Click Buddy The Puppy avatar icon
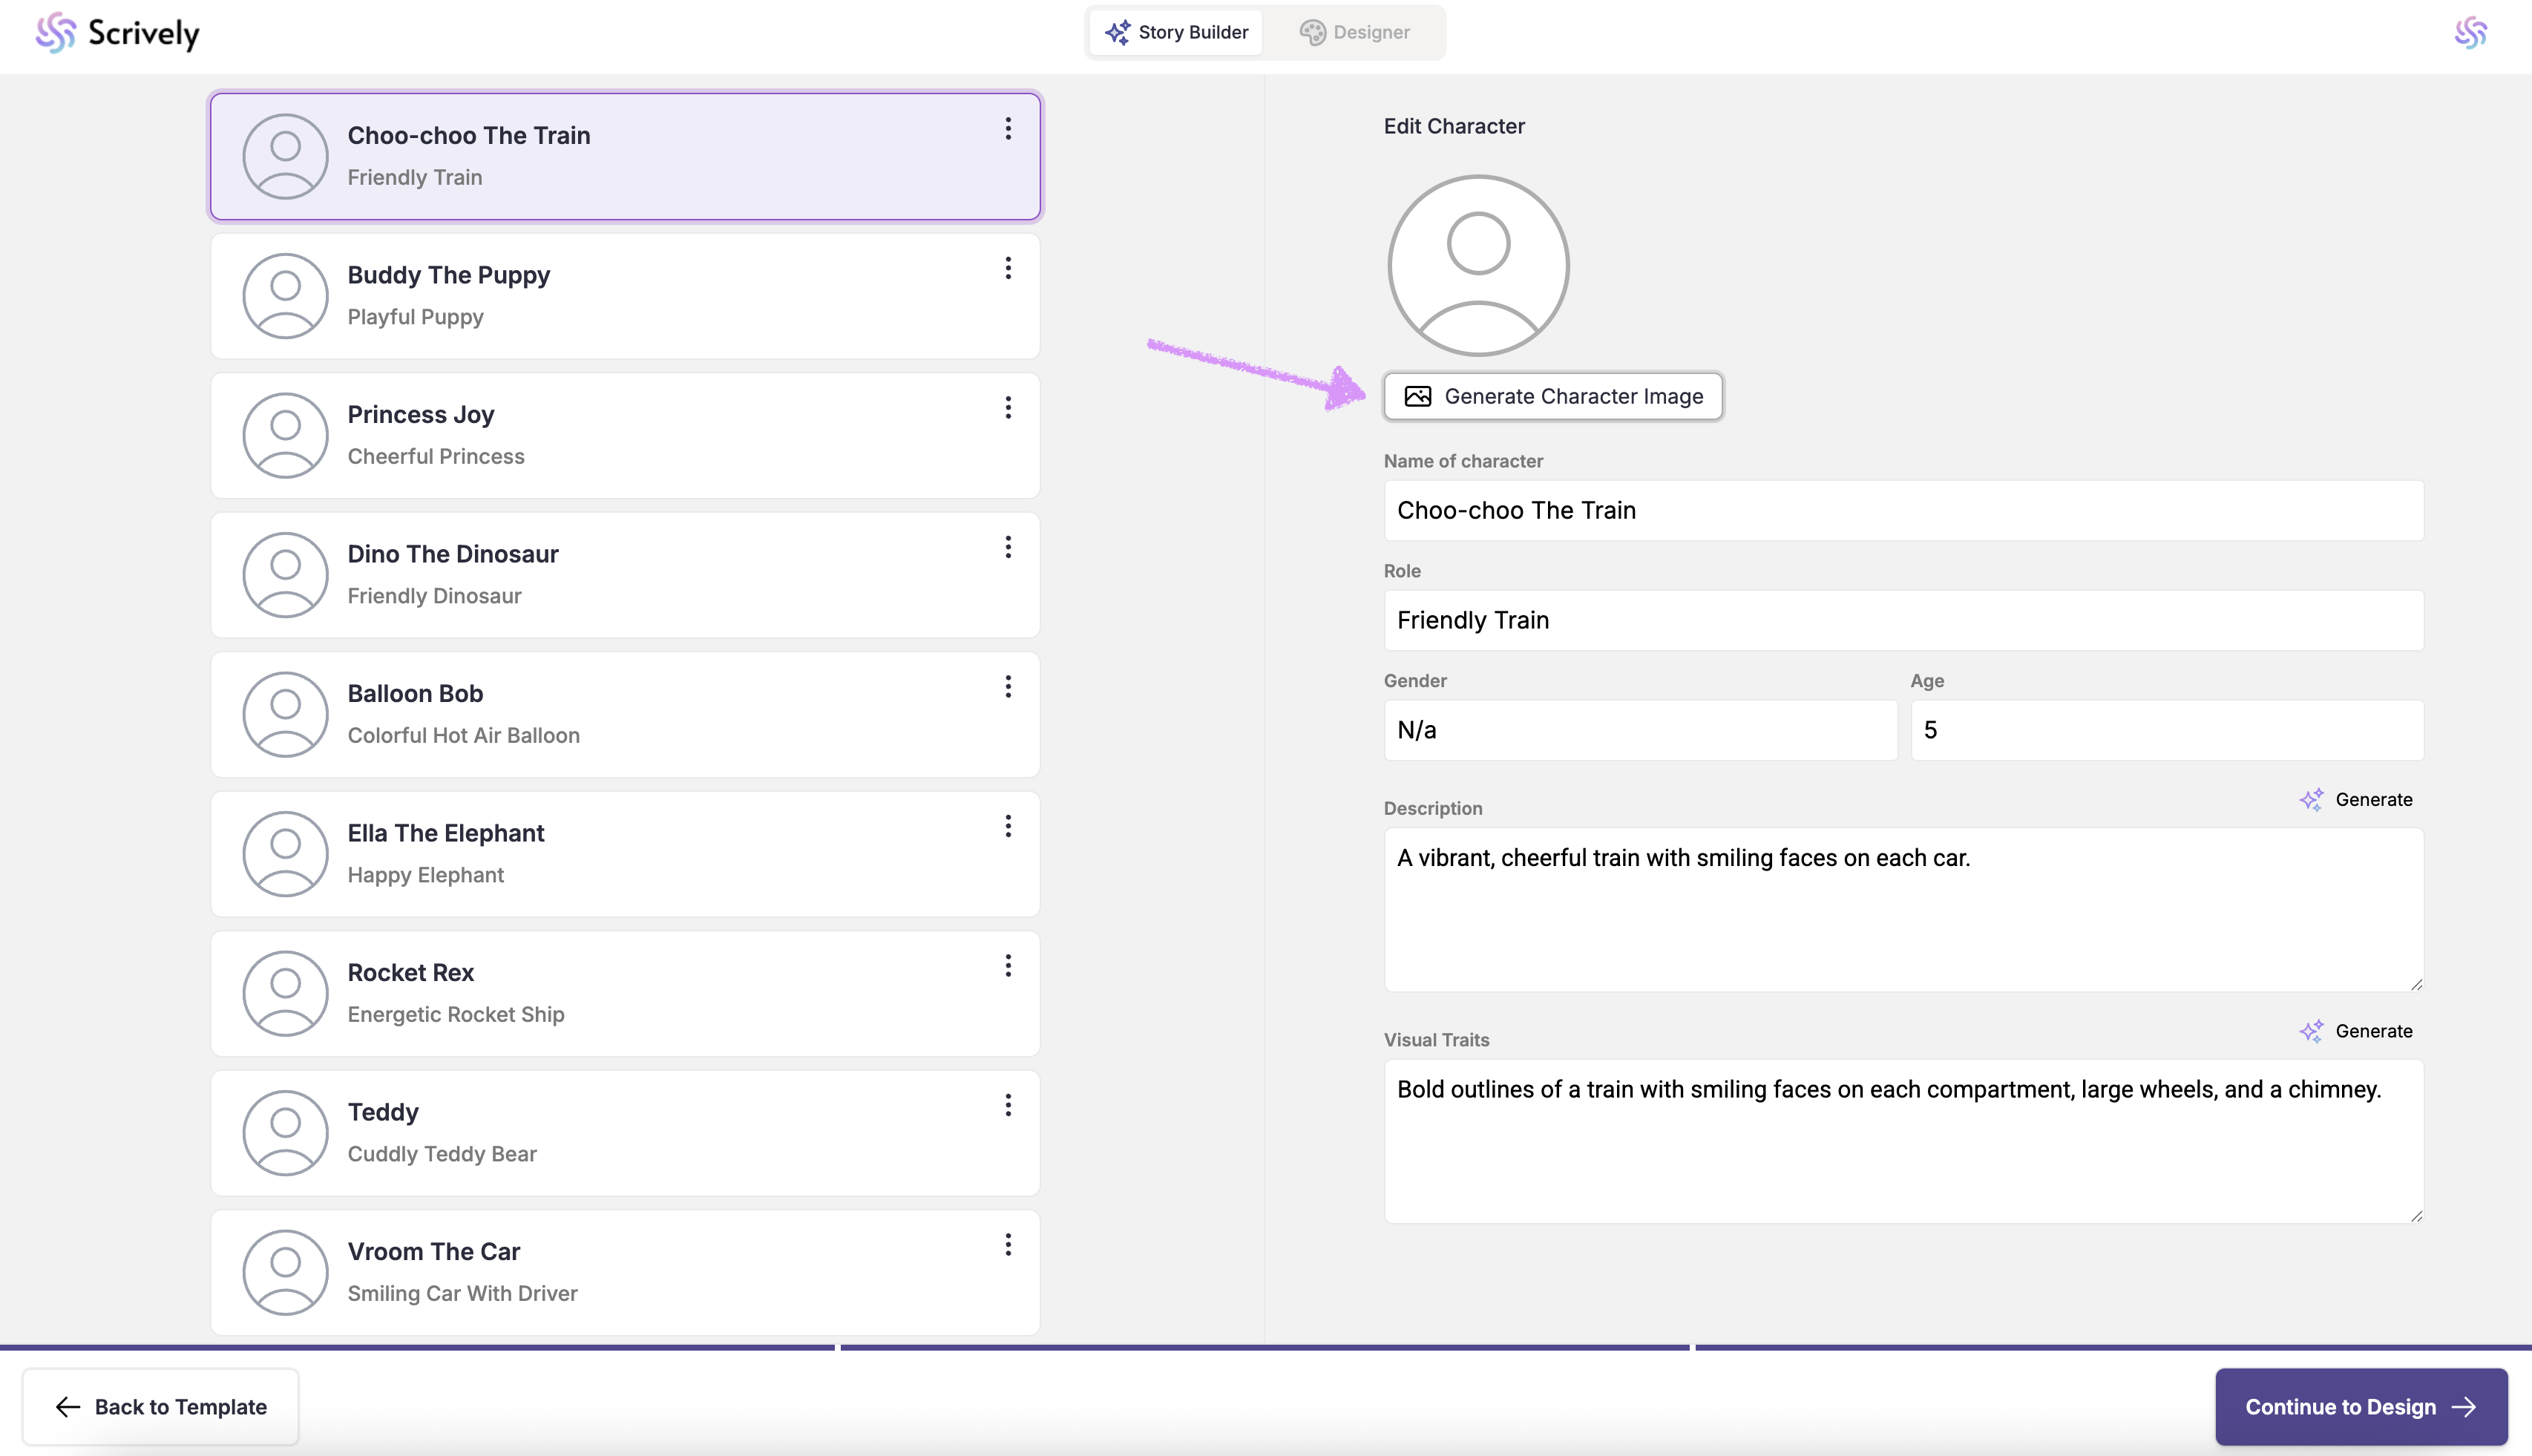The height and width of the screenshot is (1456, 2532). (x=285, y=296)
